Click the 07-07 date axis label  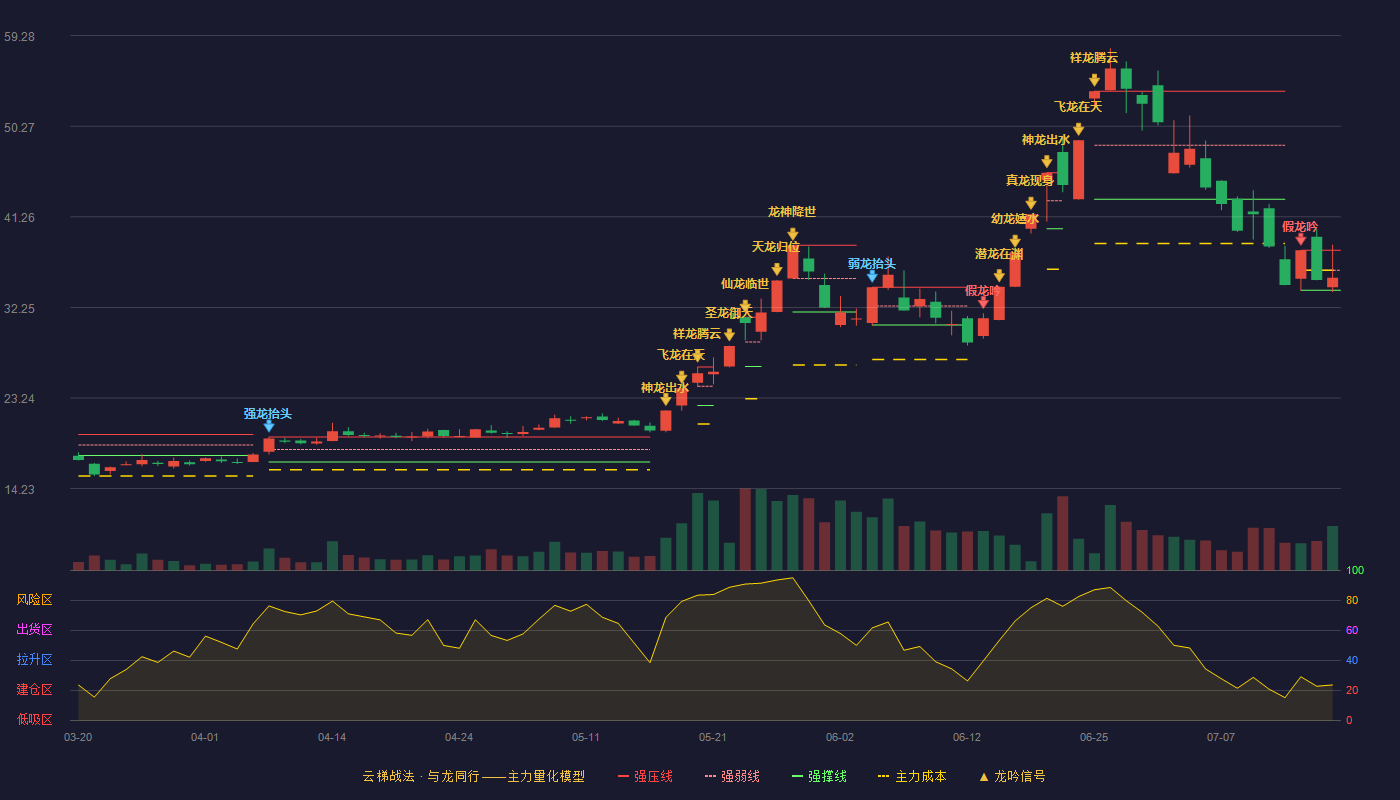coord(1221,737)
